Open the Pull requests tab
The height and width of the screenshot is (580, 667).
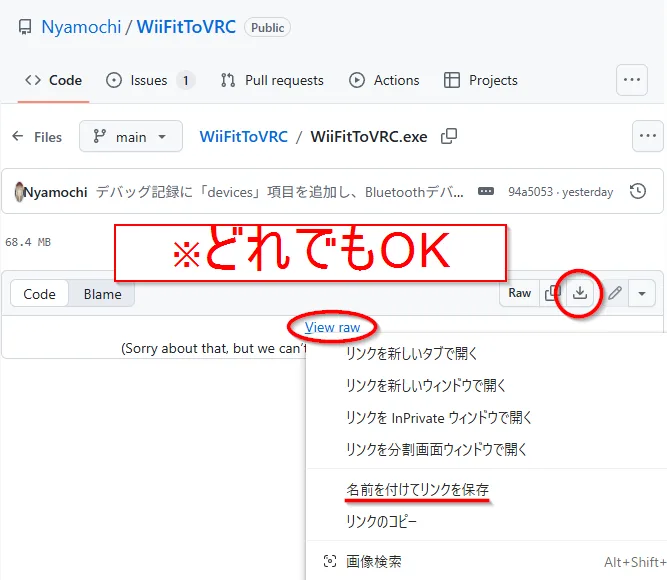pyautogui.click(x=272, y=80)
